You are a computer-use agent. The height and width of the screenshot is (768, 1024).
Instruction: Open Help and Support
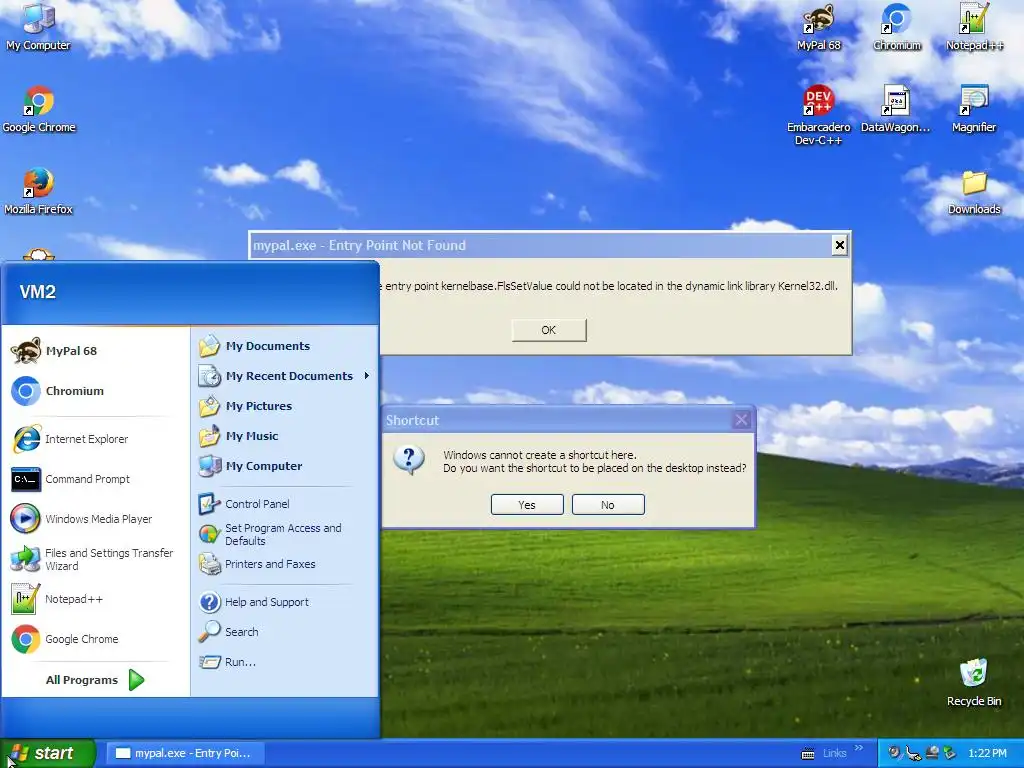(x=285, y=601)
